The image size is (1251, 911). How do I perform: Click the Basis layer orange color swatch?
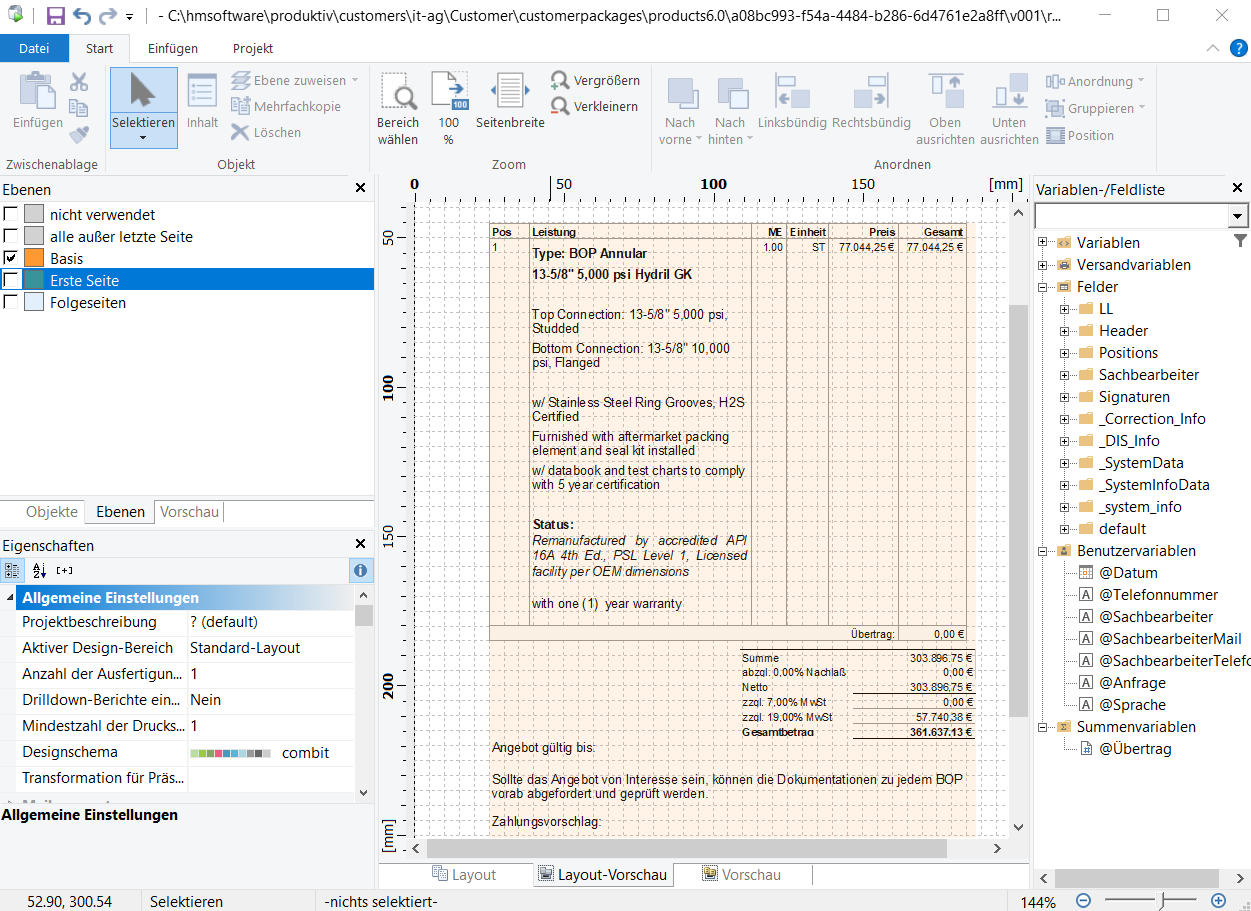tap(35, 258)
